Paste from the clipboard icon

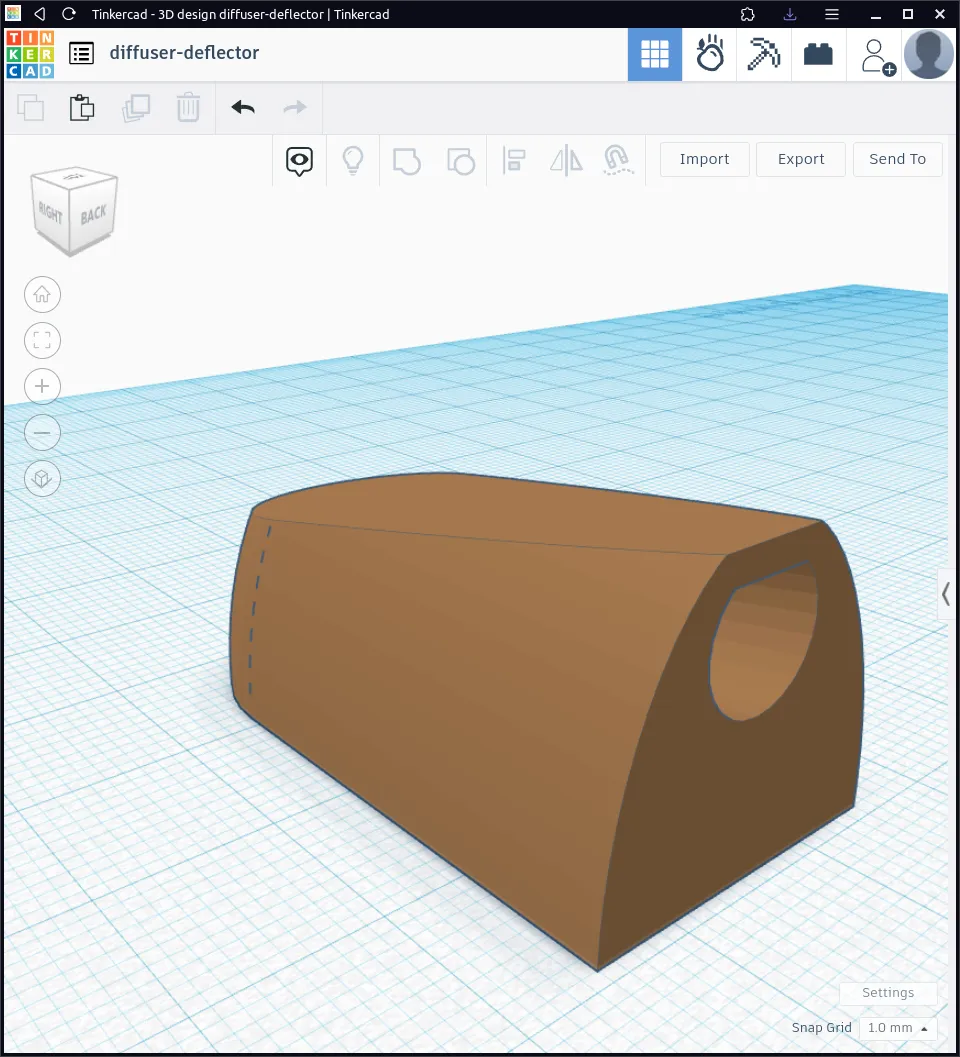(x=82, y=107)
